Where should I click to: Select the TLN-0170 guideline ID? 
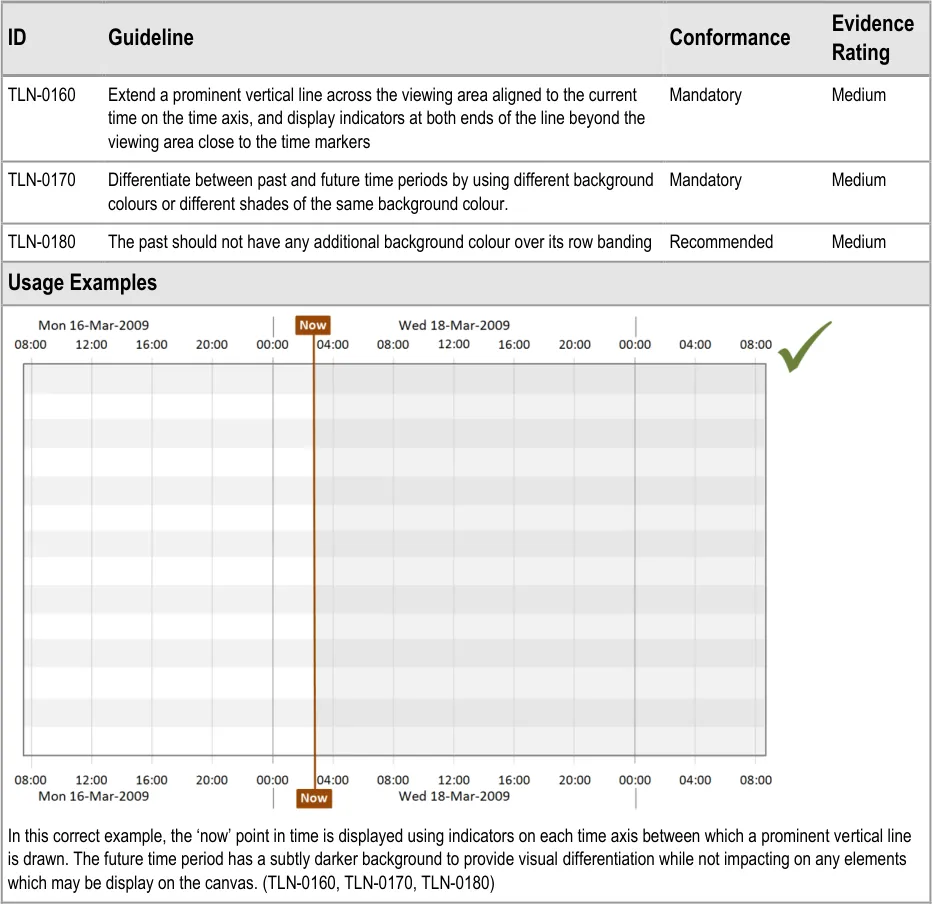coord(42,180)
